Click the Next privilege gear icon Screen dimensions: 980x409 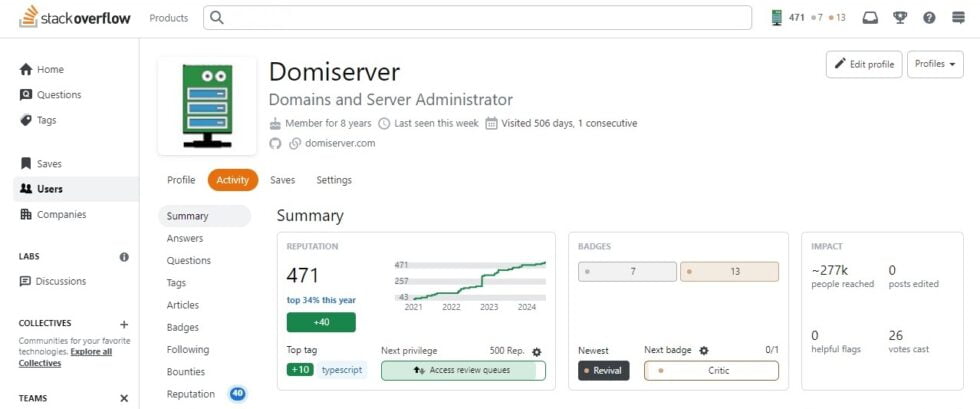click(x=536, y=352)
